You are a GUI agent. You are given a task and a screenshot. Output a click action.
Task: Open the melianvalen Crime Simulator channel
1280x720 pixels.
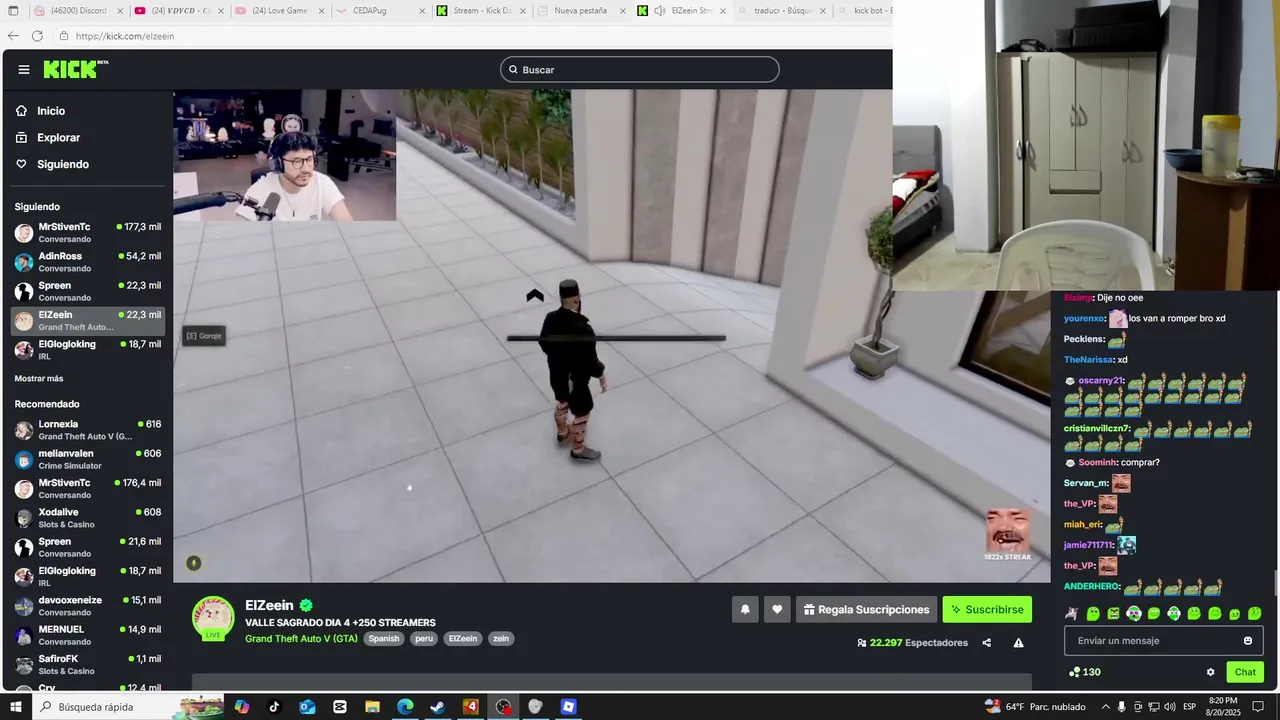point(88,459)
